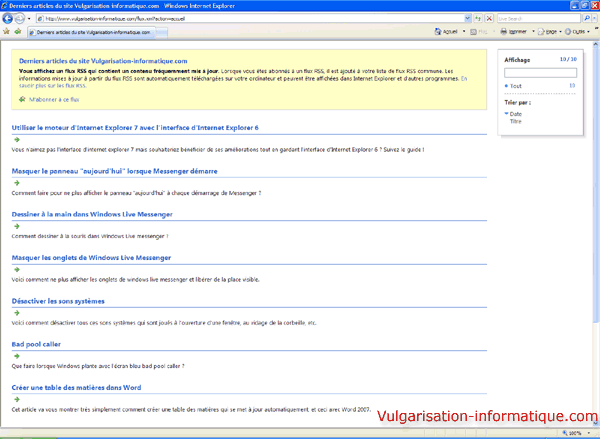Click the address bar URL field

[250, 18]
